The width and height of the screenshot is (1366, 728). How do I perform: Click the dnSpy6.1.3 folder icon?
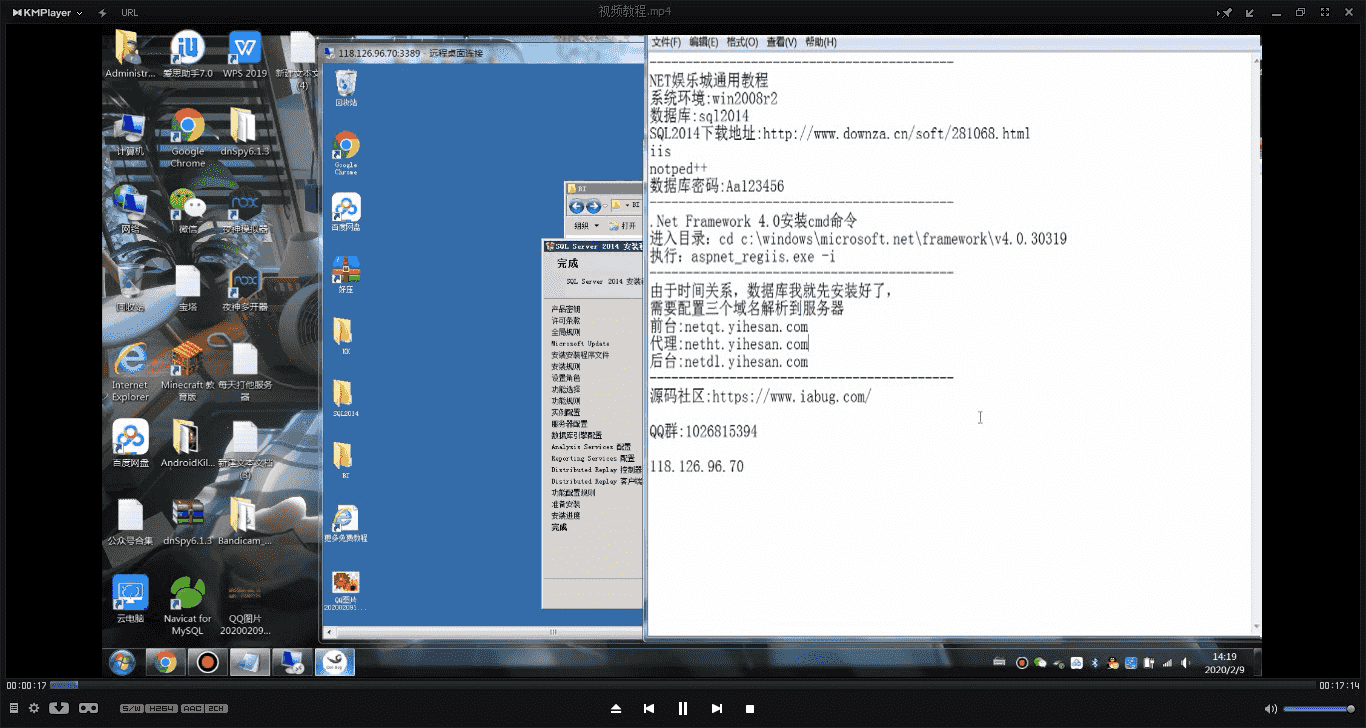click(x=244, y=132)
